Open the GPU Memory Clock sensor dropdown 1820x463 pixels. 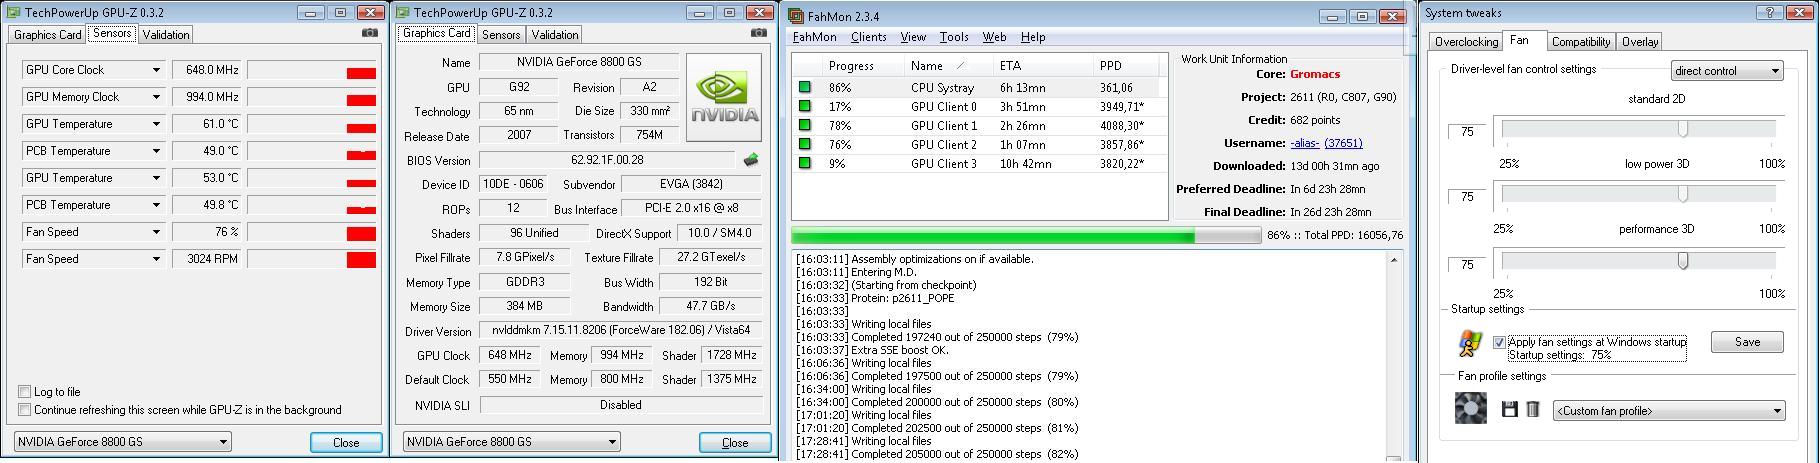156,97
